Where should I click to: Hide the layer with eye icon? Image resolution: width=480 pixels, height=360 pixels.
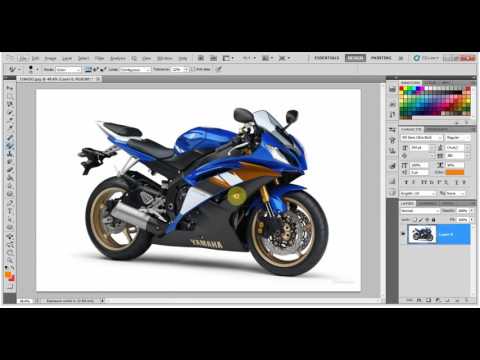click(x=403, y=234)
